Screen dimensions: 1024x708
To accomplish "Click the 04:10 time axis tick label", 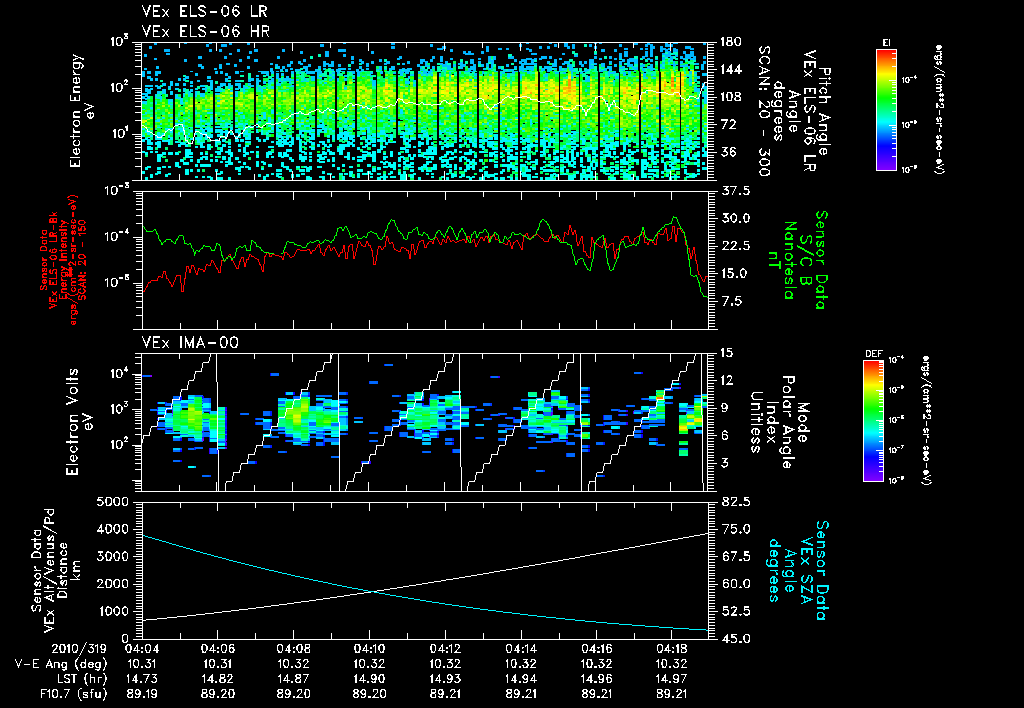I will tap(370, 649).
